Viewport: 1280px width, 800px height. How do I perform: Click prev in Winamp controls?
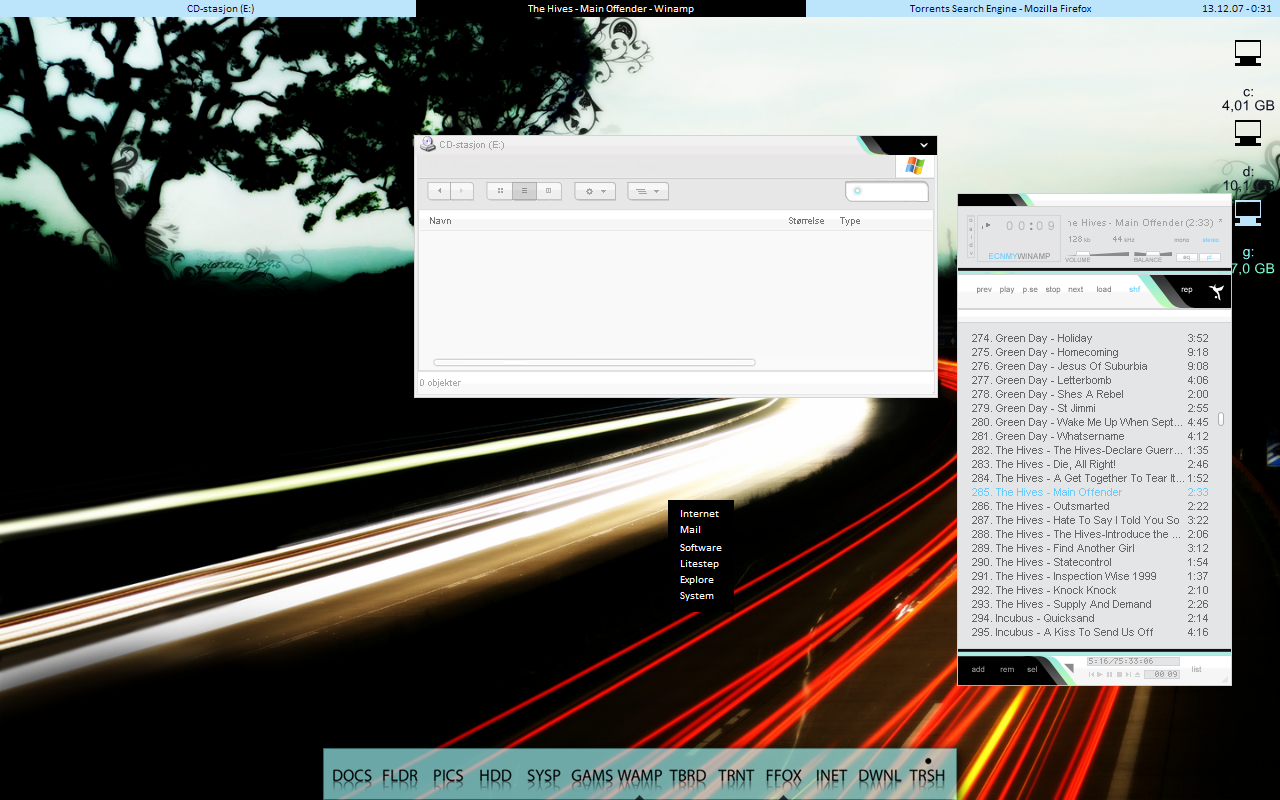[x=984, y=290]
